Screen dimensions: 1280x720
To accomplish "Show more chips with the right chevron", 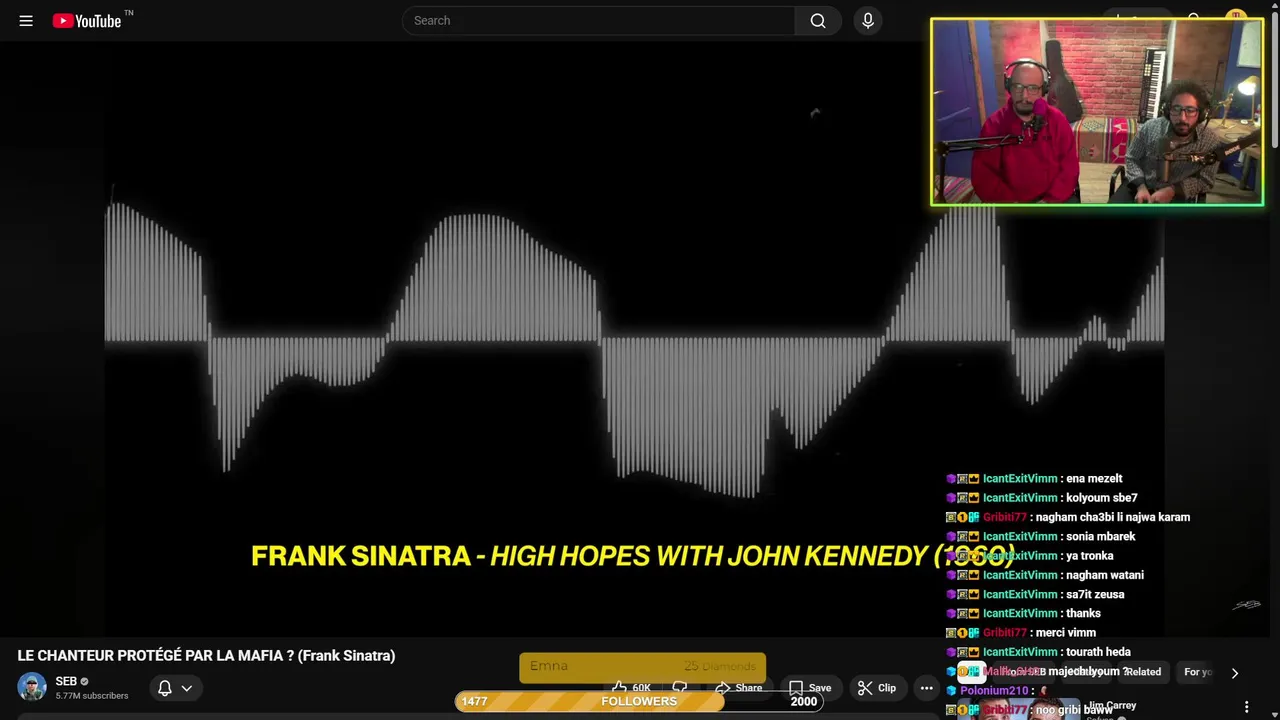I will click(1235, 673).
